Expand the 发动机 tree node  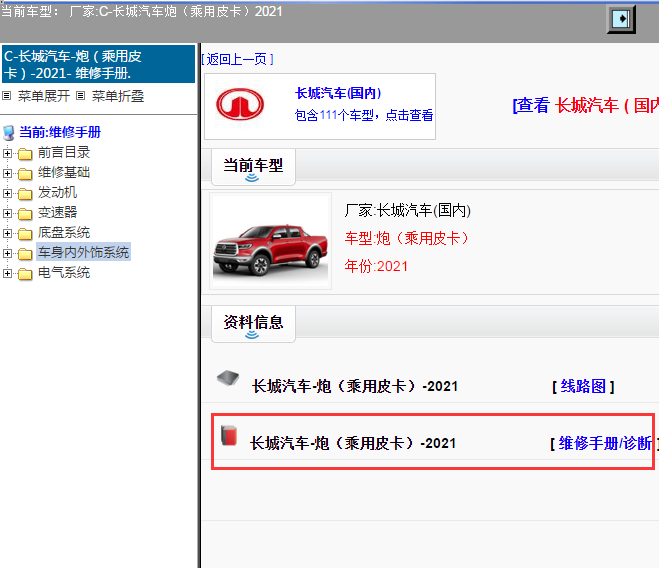click(7, 193)
